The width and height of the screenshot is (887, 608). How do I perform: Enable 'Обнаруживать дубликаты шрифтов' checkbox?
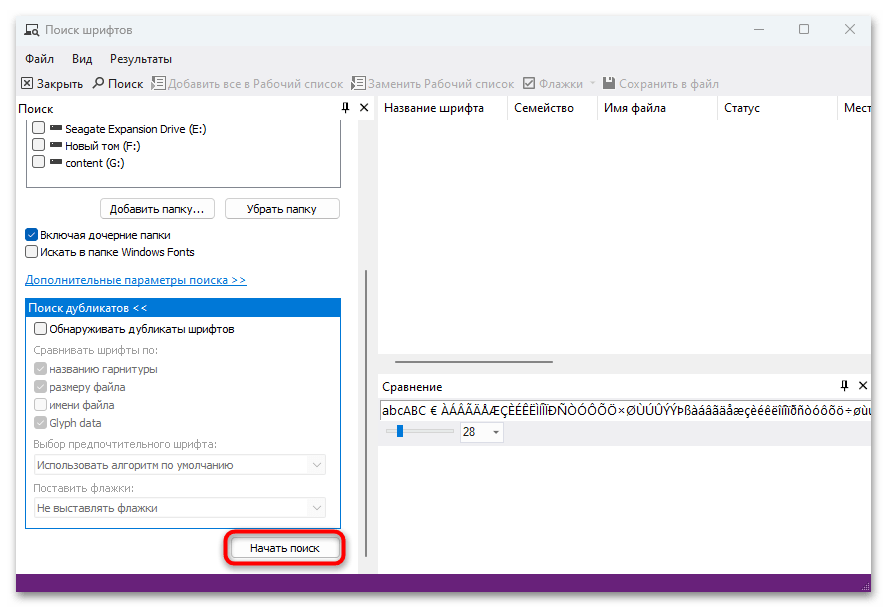[40, 328]
